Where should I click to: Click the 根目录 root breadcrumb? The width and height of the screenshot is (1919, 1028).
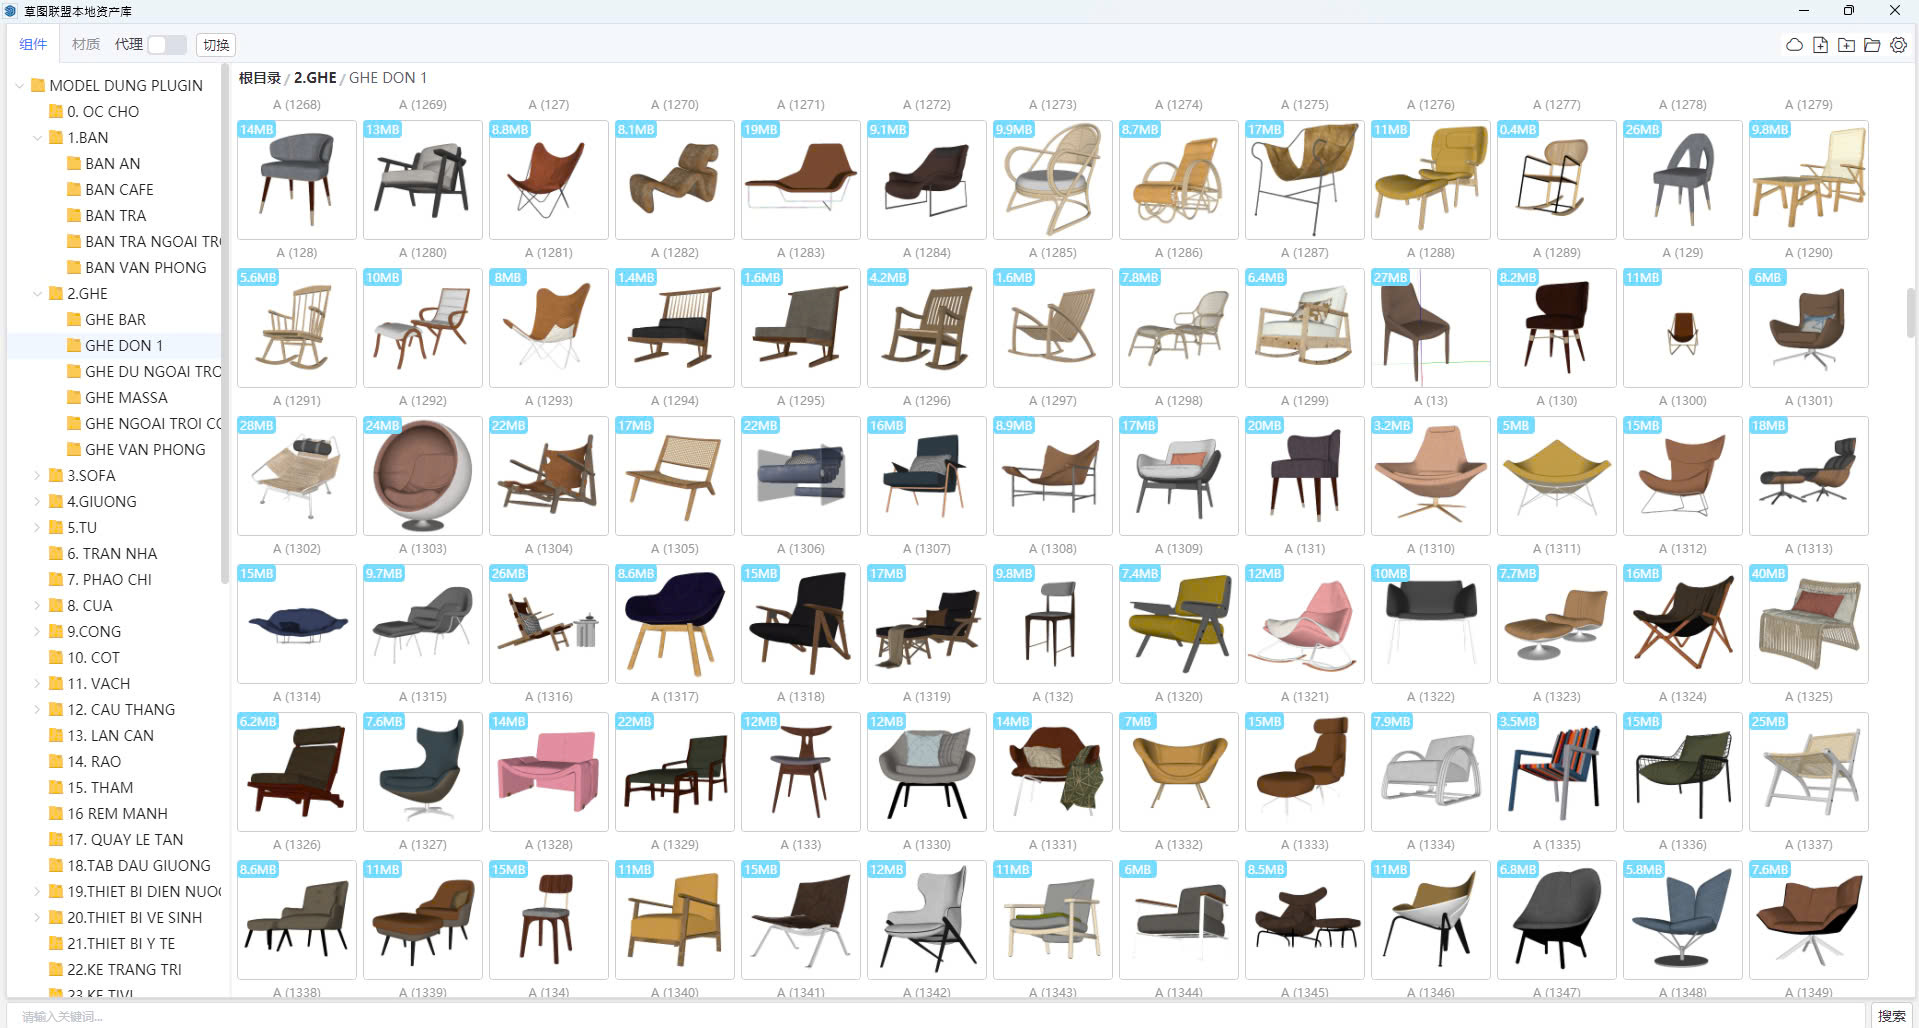pos(259,78)
